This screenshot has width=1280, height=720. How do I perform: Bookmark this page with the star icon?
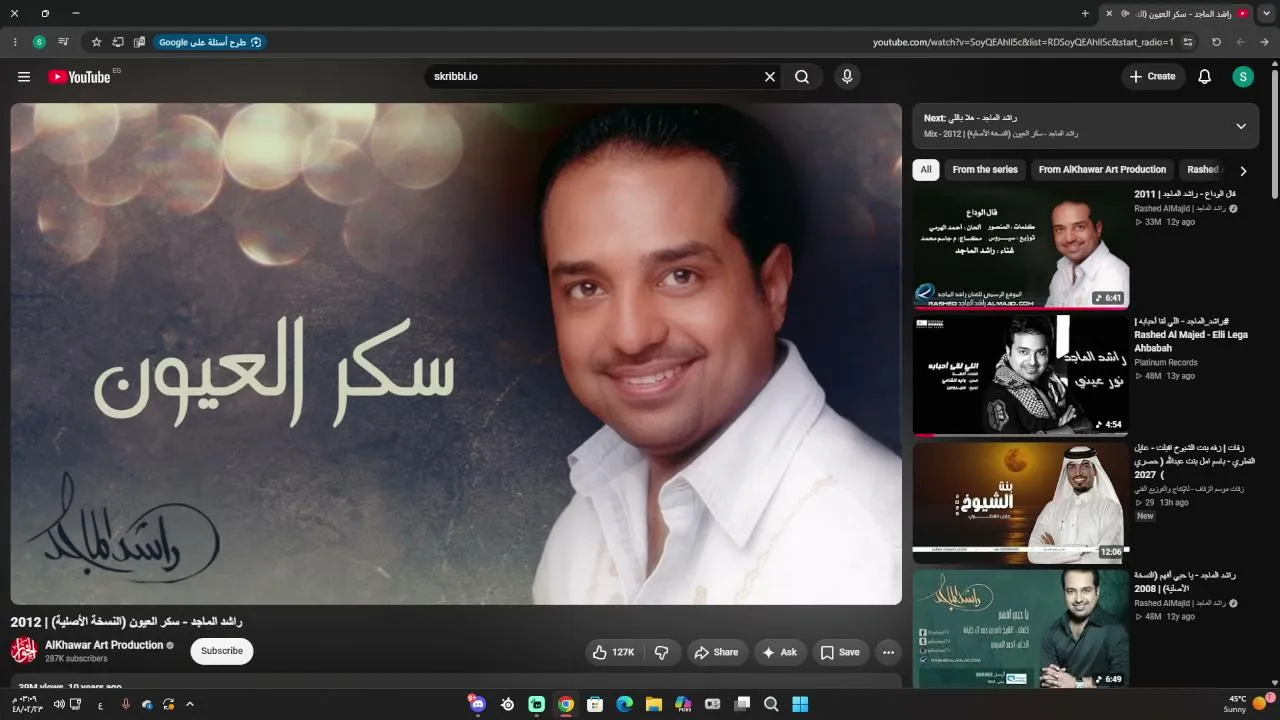96,42
